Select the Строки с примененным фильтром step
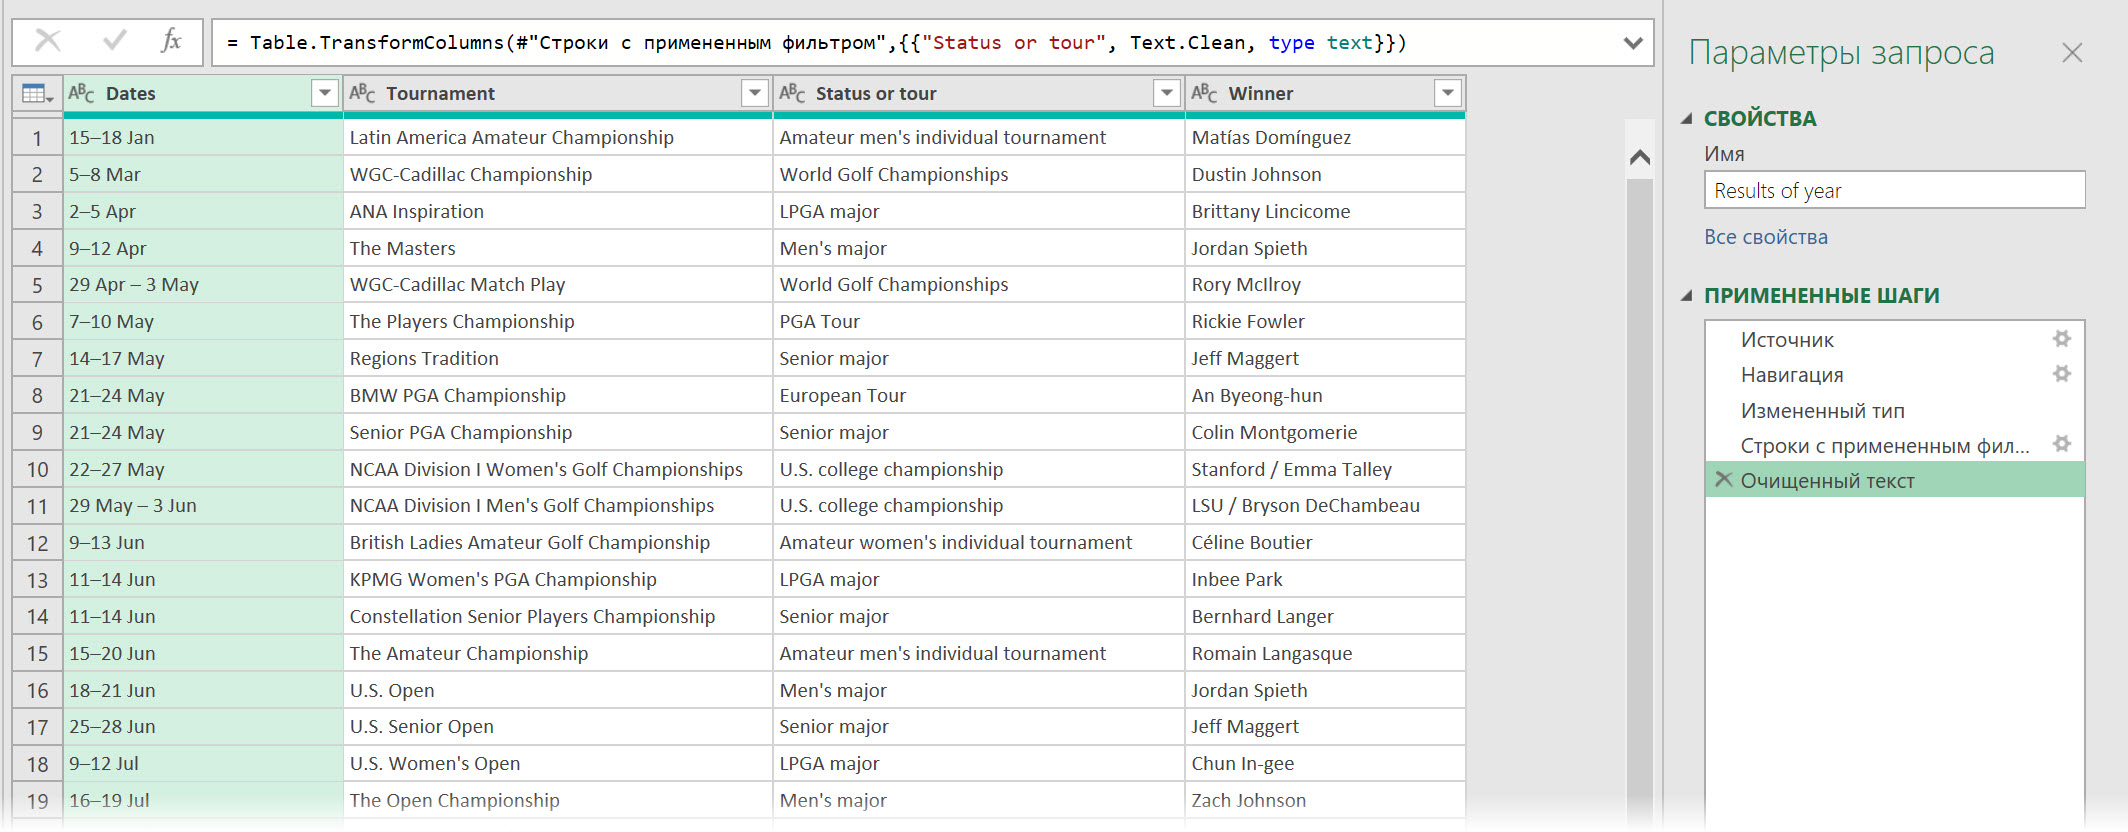2128x832 pixels. coord(1894,445)
